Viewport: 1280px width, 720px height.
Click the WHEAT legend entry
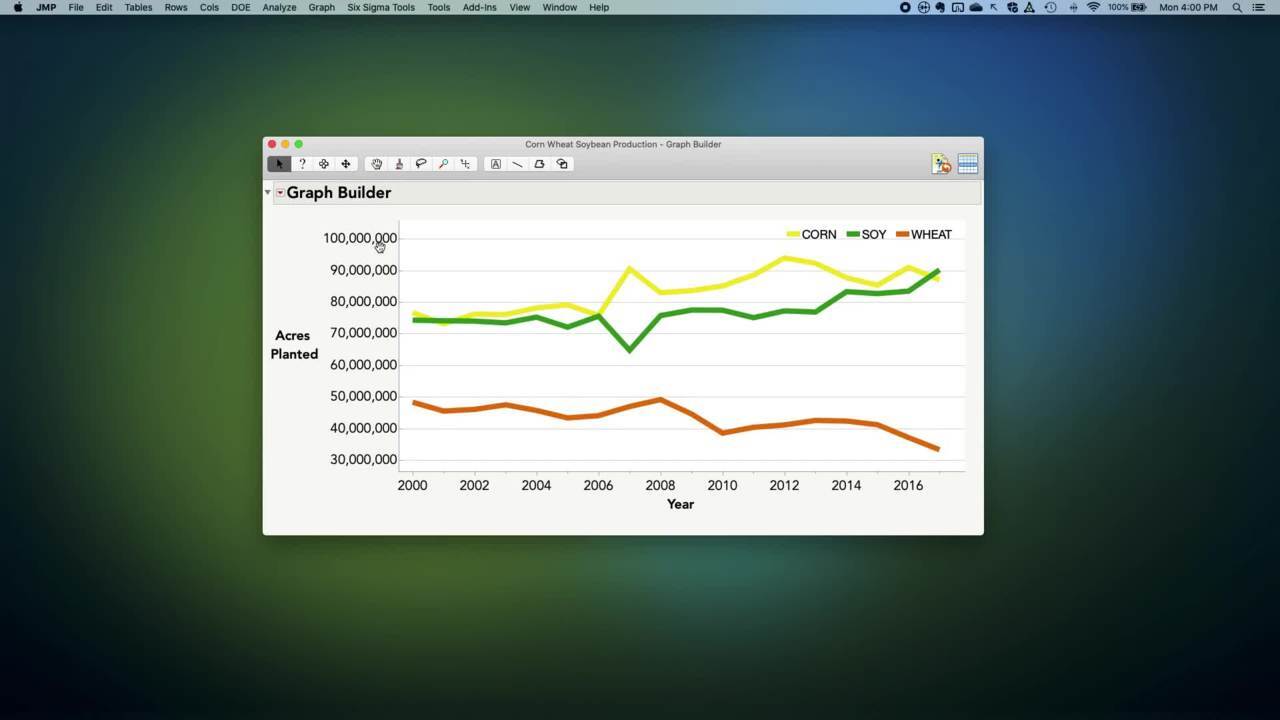tap(930, 234)
